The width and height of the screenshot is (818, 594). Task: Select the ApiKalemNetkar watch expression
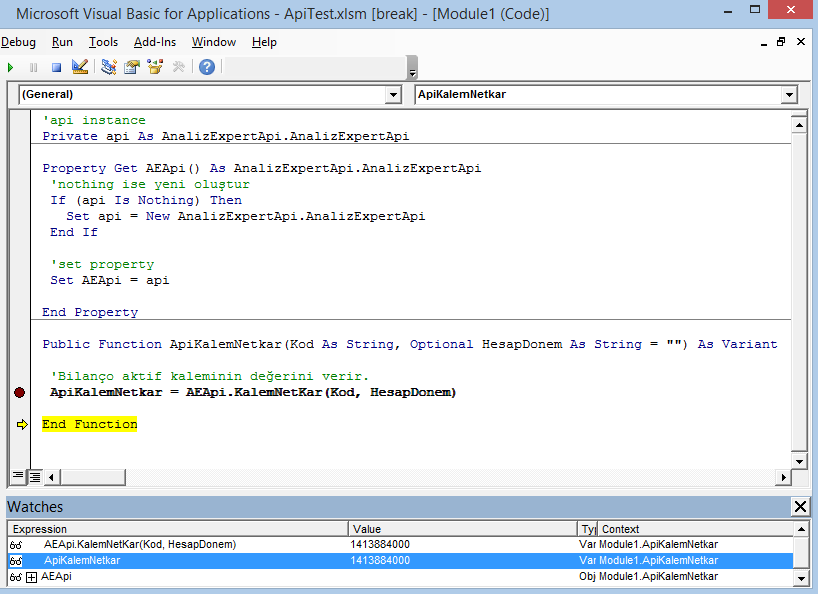[82, 561]
